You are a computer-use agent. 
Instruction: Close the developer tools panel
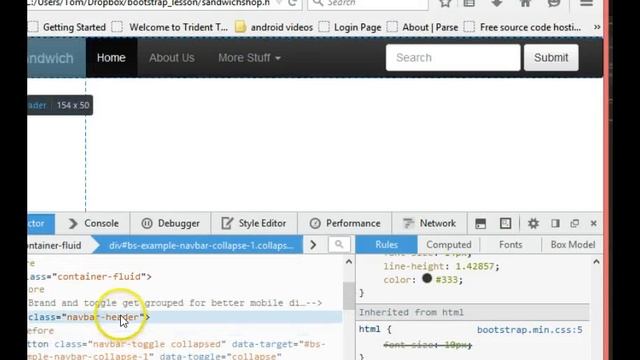pos(593,223)
